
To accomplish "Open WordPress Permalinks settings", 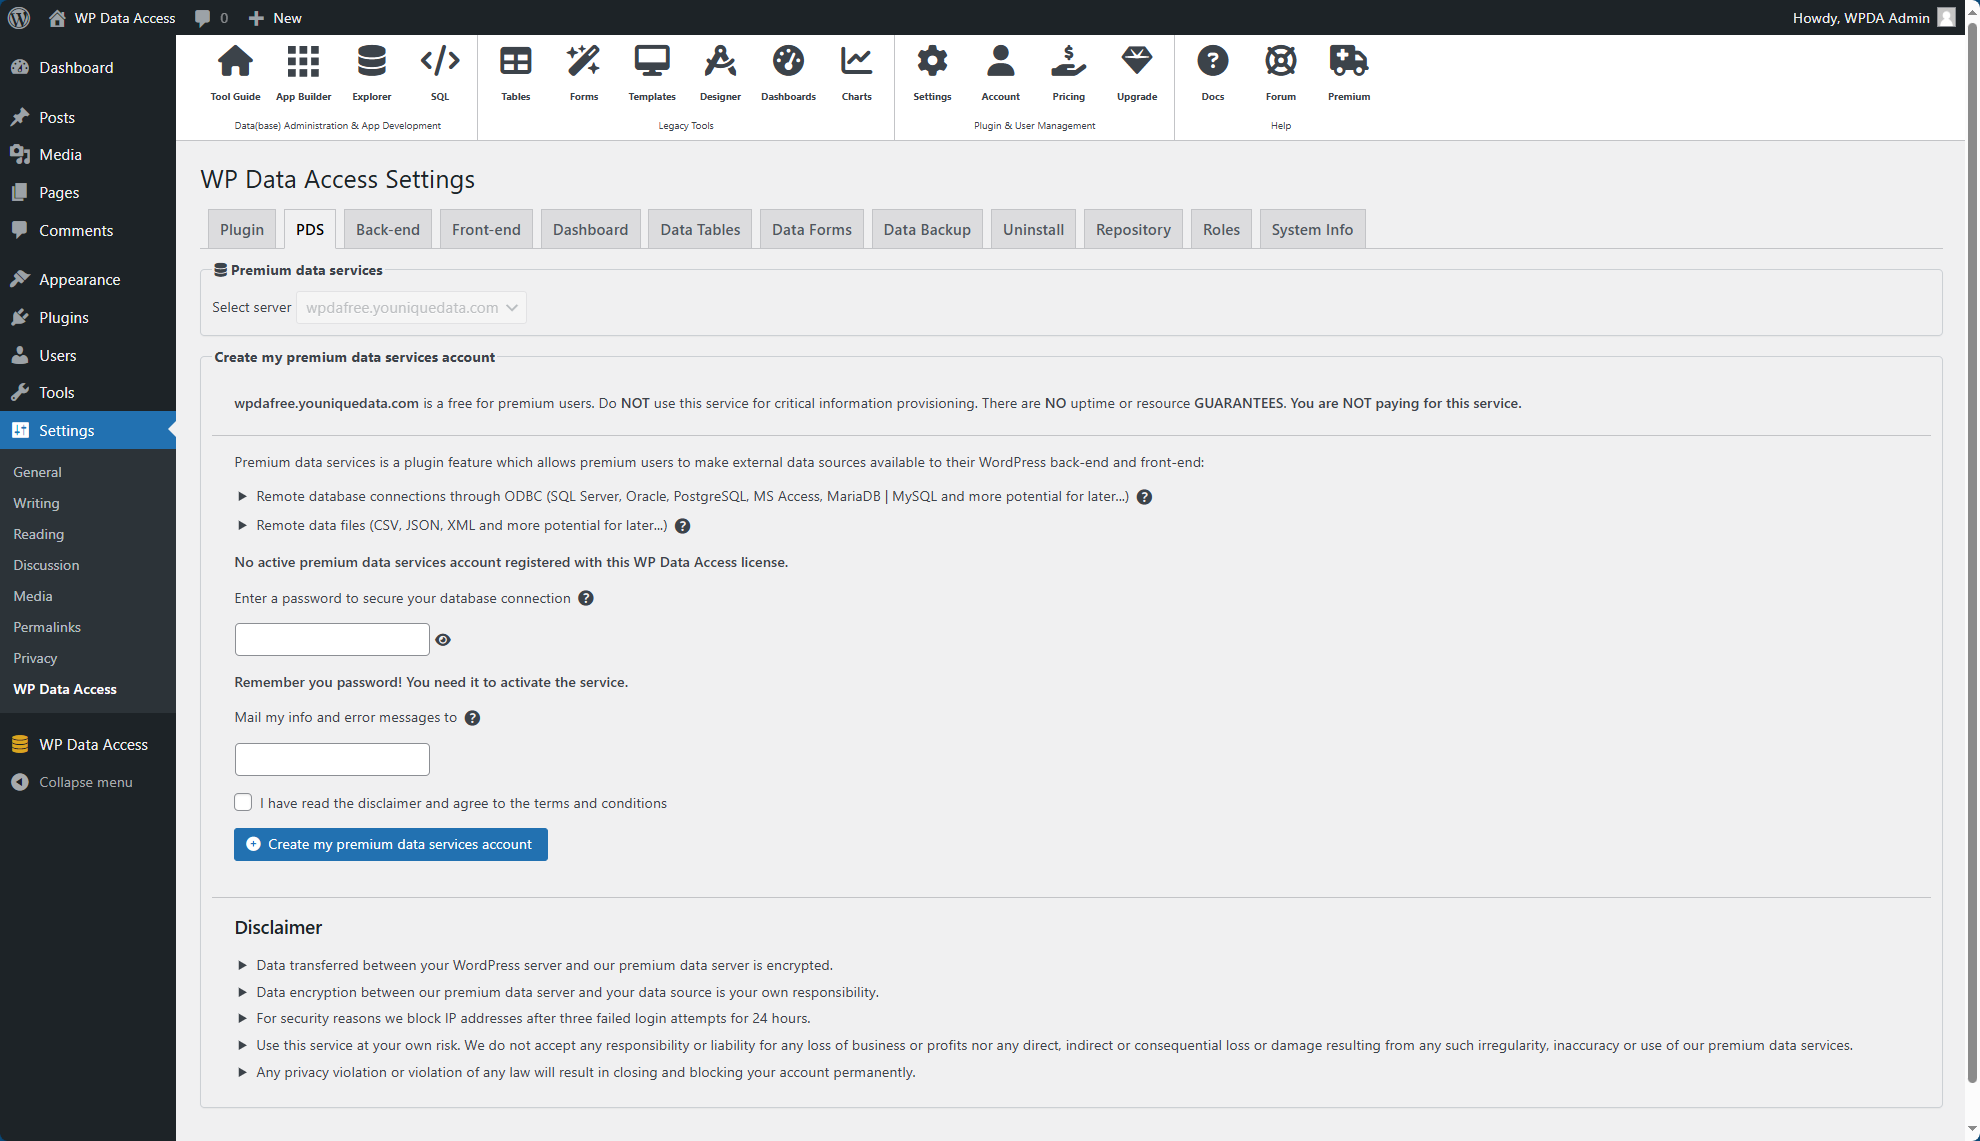I will pyautogui.click(x=46, y=627).
